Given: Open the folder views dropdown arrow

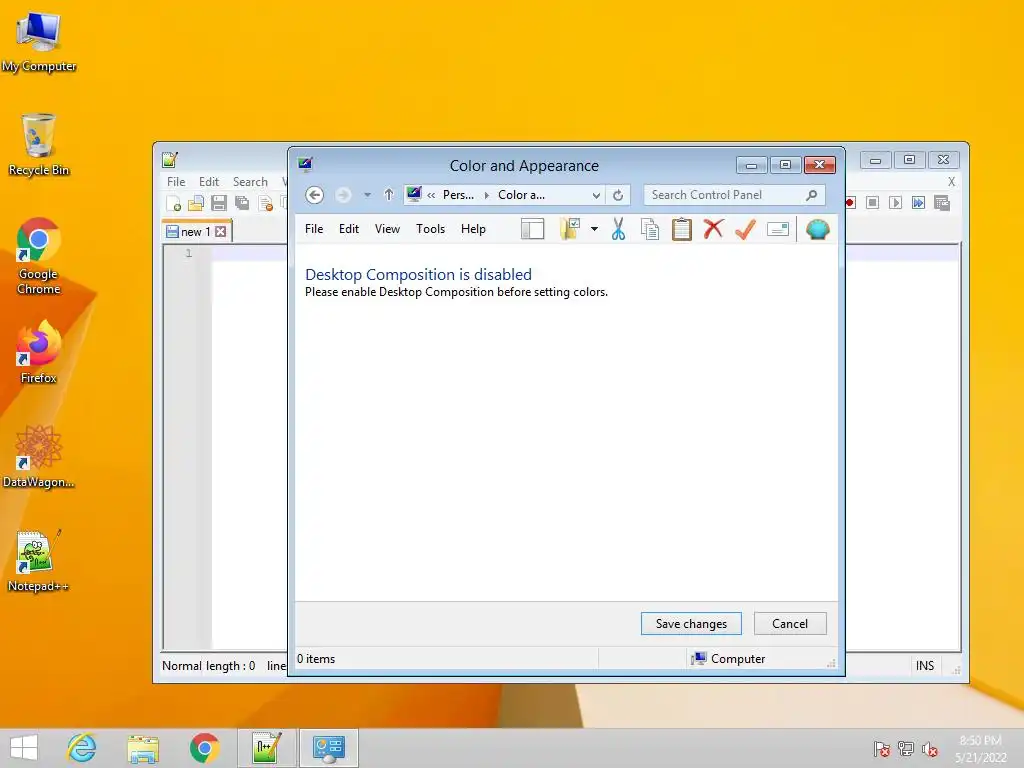Looking at the screenshot, I should (594, 229).
